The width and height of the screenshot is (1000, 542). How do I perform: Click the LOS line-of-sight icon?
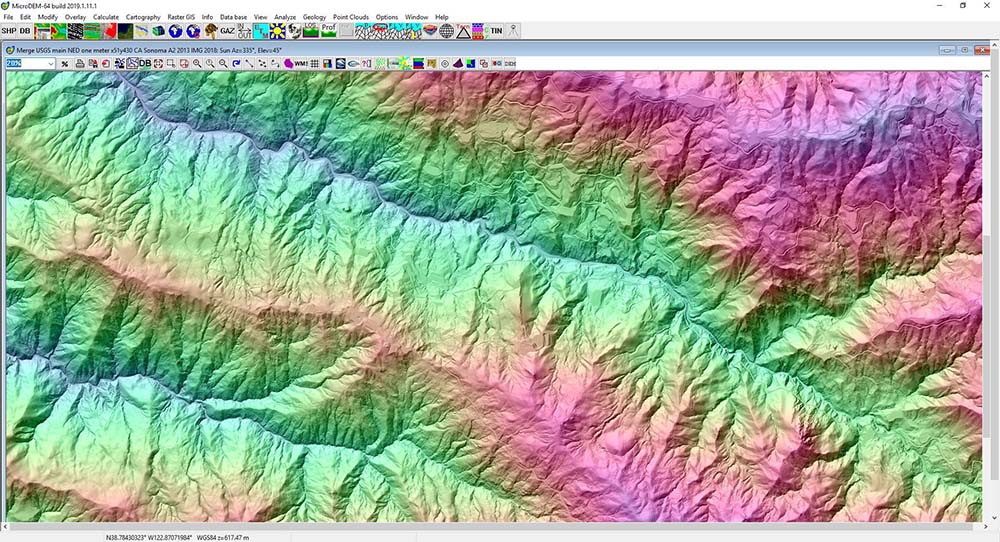pyautogui.click(x=311, y=31)
